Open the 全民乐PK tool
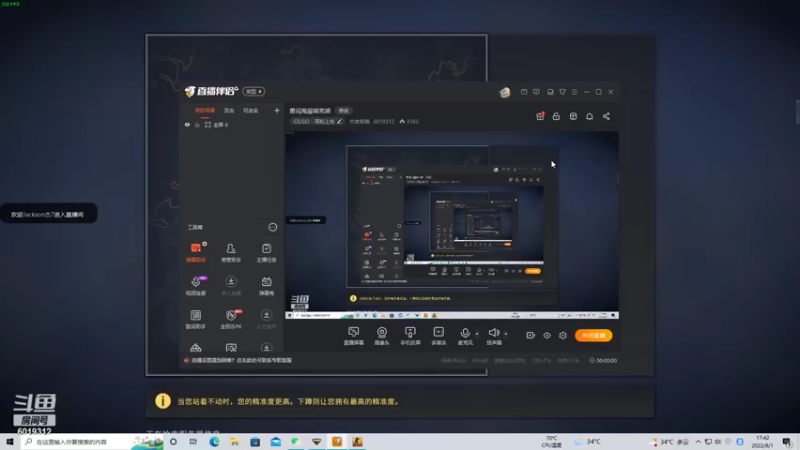 (231, 319)
